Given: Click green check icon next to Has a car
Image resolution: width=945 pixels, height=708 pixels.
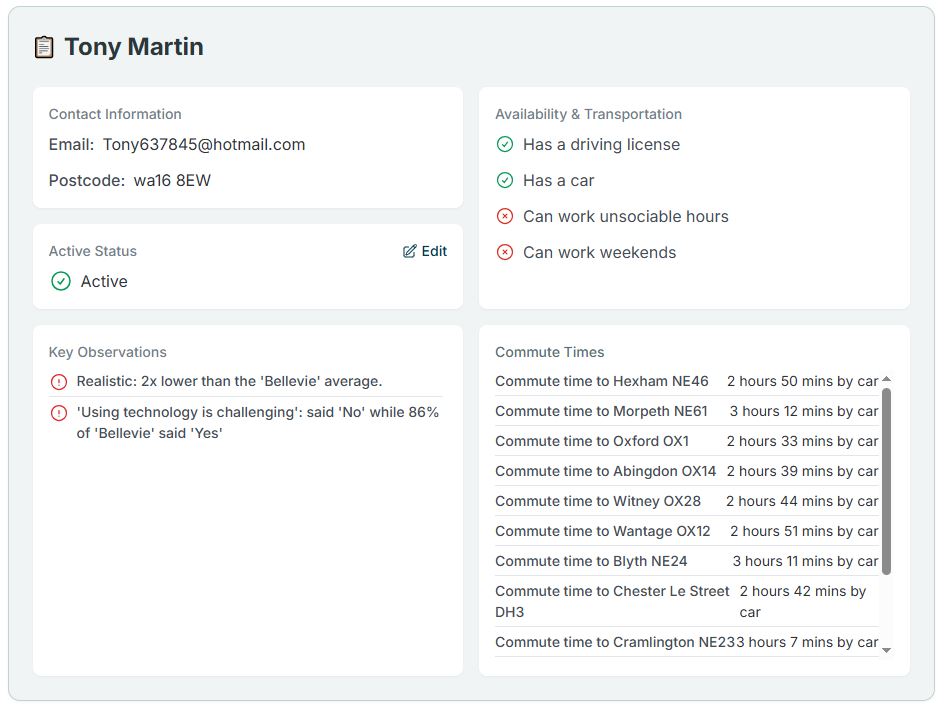Looking at the screenshot, I should tap(505, 180).
